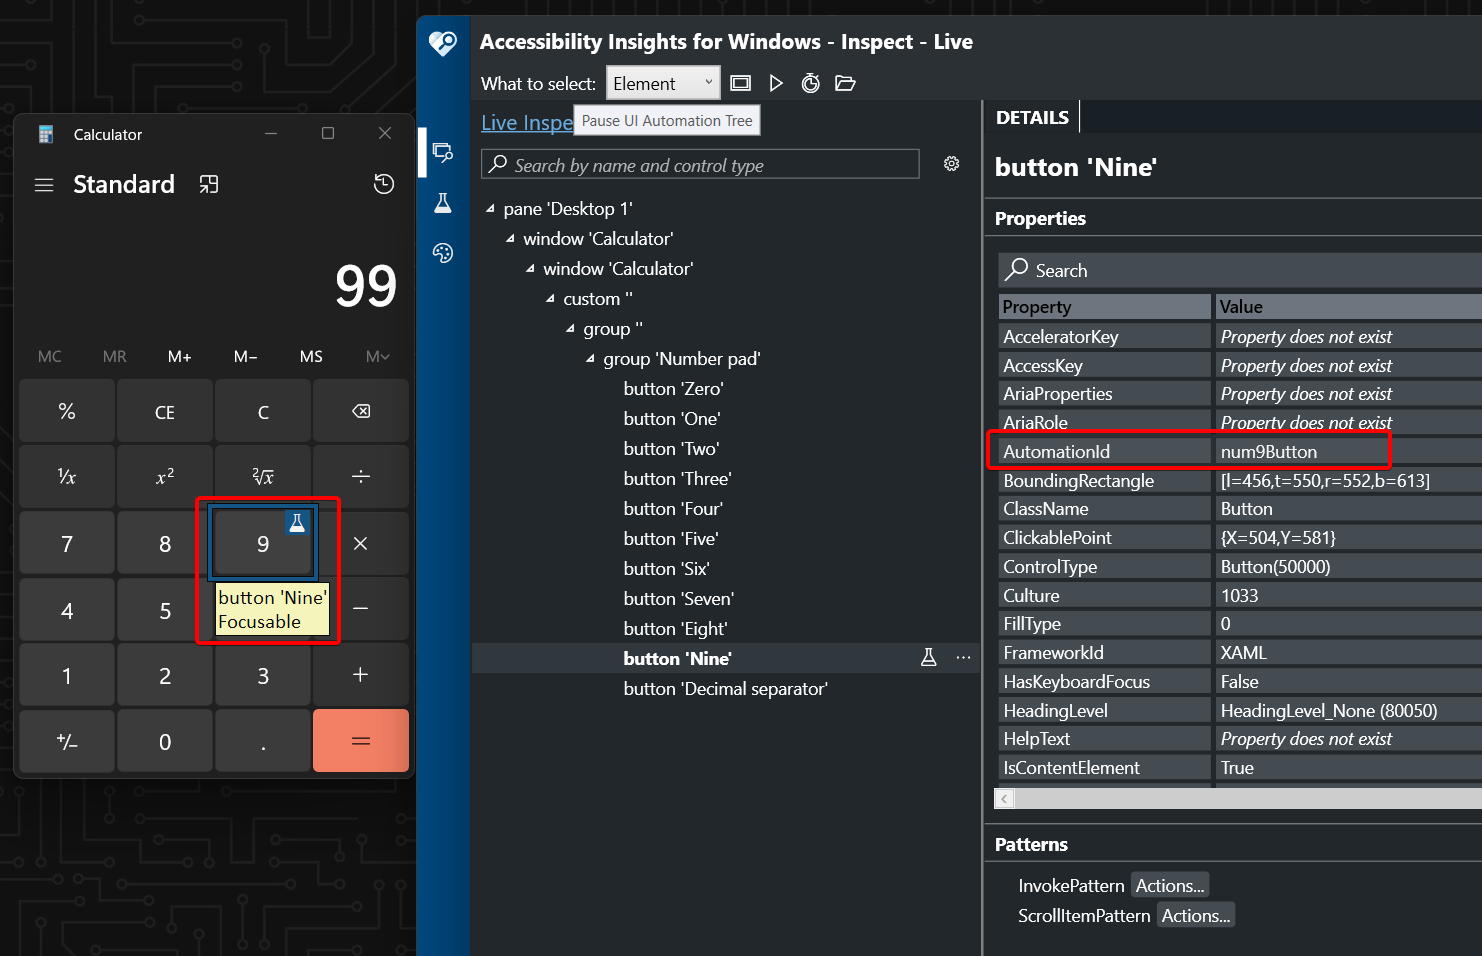Image resolution: width=1482 pixels, height=956 pixels.
Task: Open the Calculator hamburger menu
Action: (x=44, y=184)
